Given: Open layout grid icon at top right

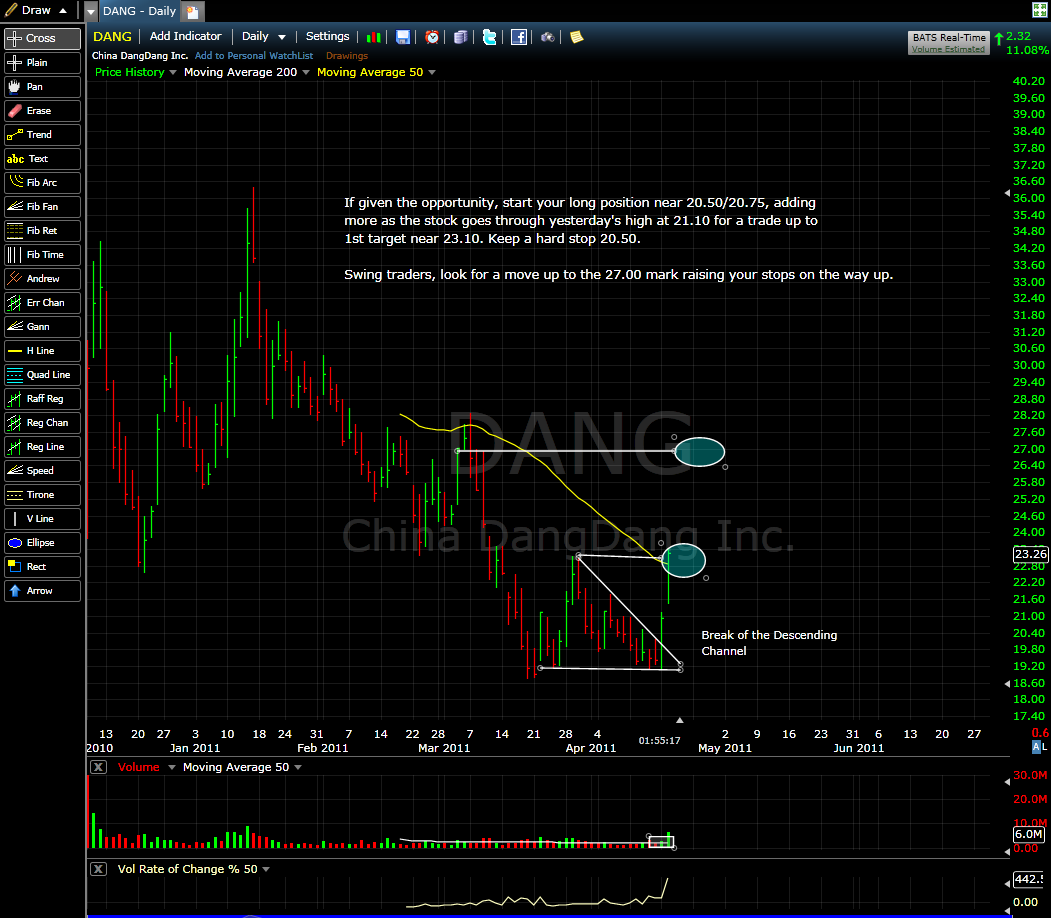Looking at the screenshot, I should pos(1039,10).
